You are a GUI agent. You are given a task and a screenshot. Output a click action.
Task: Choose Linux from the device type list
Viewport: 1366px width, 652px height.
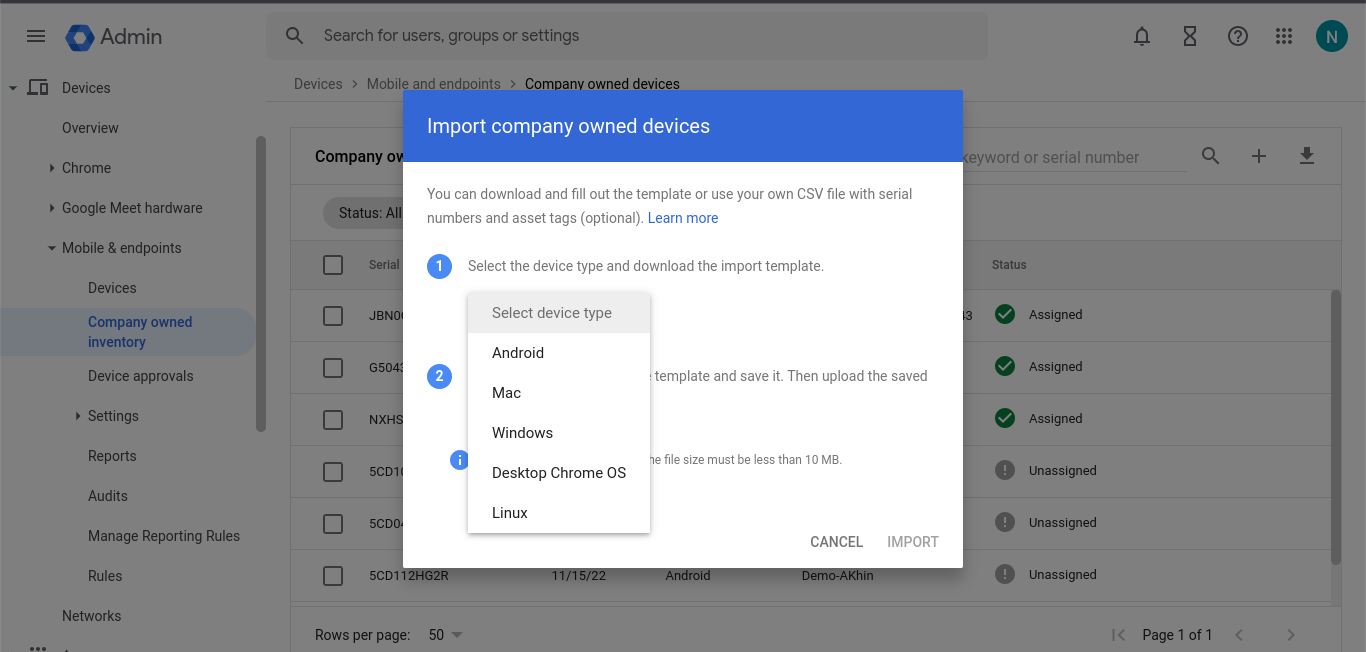[x=559, y=513]
